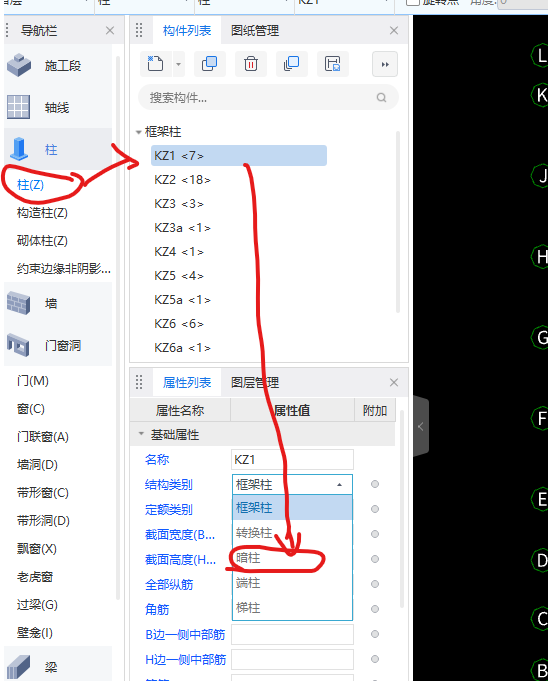
Task: Choose 端柱 in the dropdown list
Action: point(292,583)
